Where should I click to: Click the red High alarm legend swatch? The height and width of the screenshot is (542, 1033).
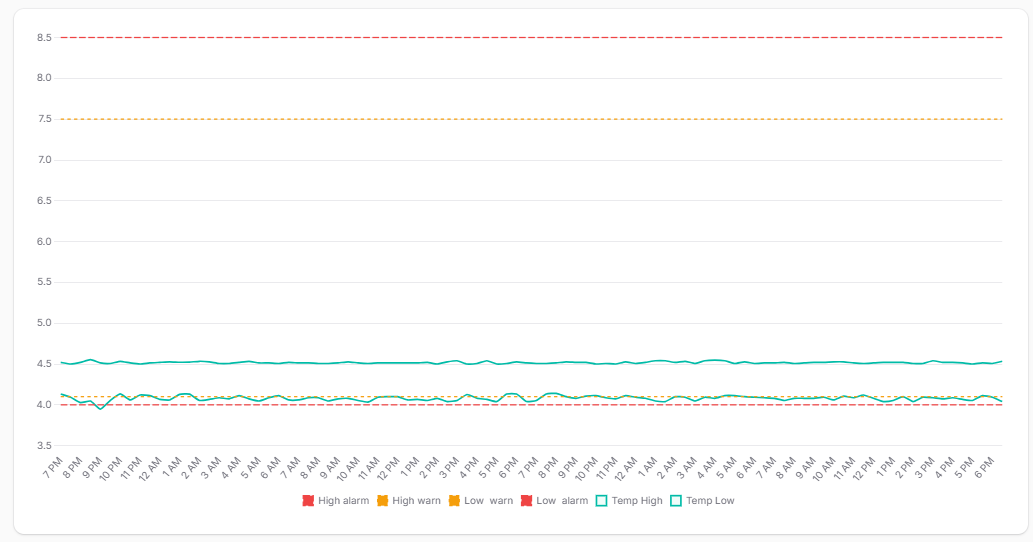pyautogui.click(x=308, y=500)
